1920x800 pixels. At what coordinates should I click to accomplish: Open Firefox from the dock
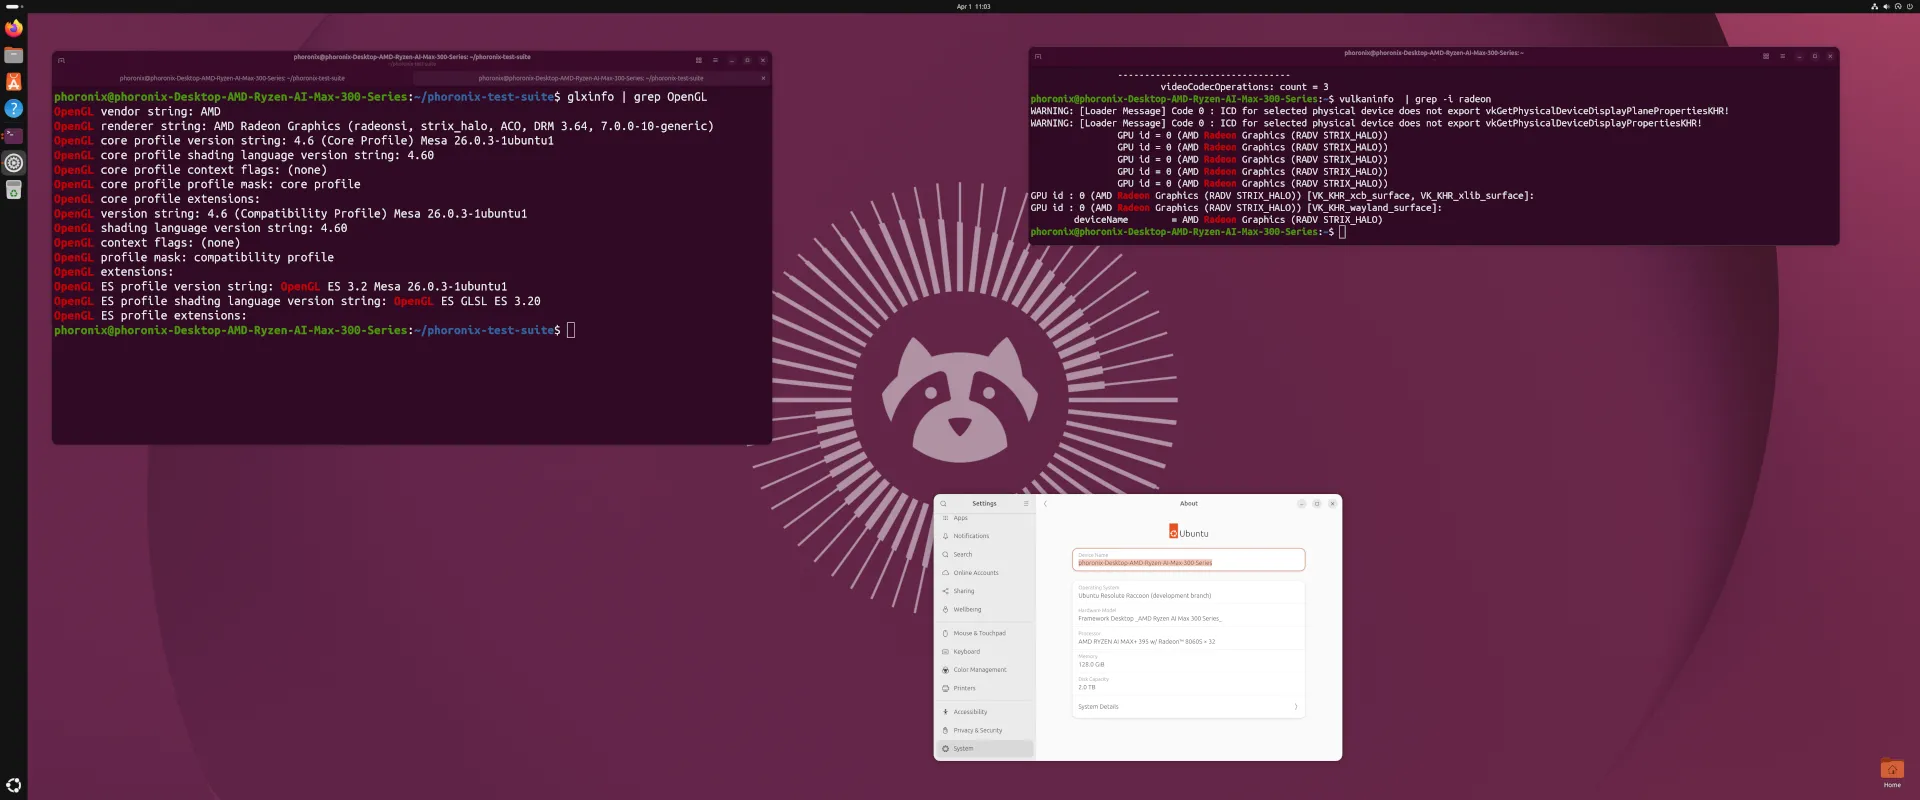click(x=14, y=29)
